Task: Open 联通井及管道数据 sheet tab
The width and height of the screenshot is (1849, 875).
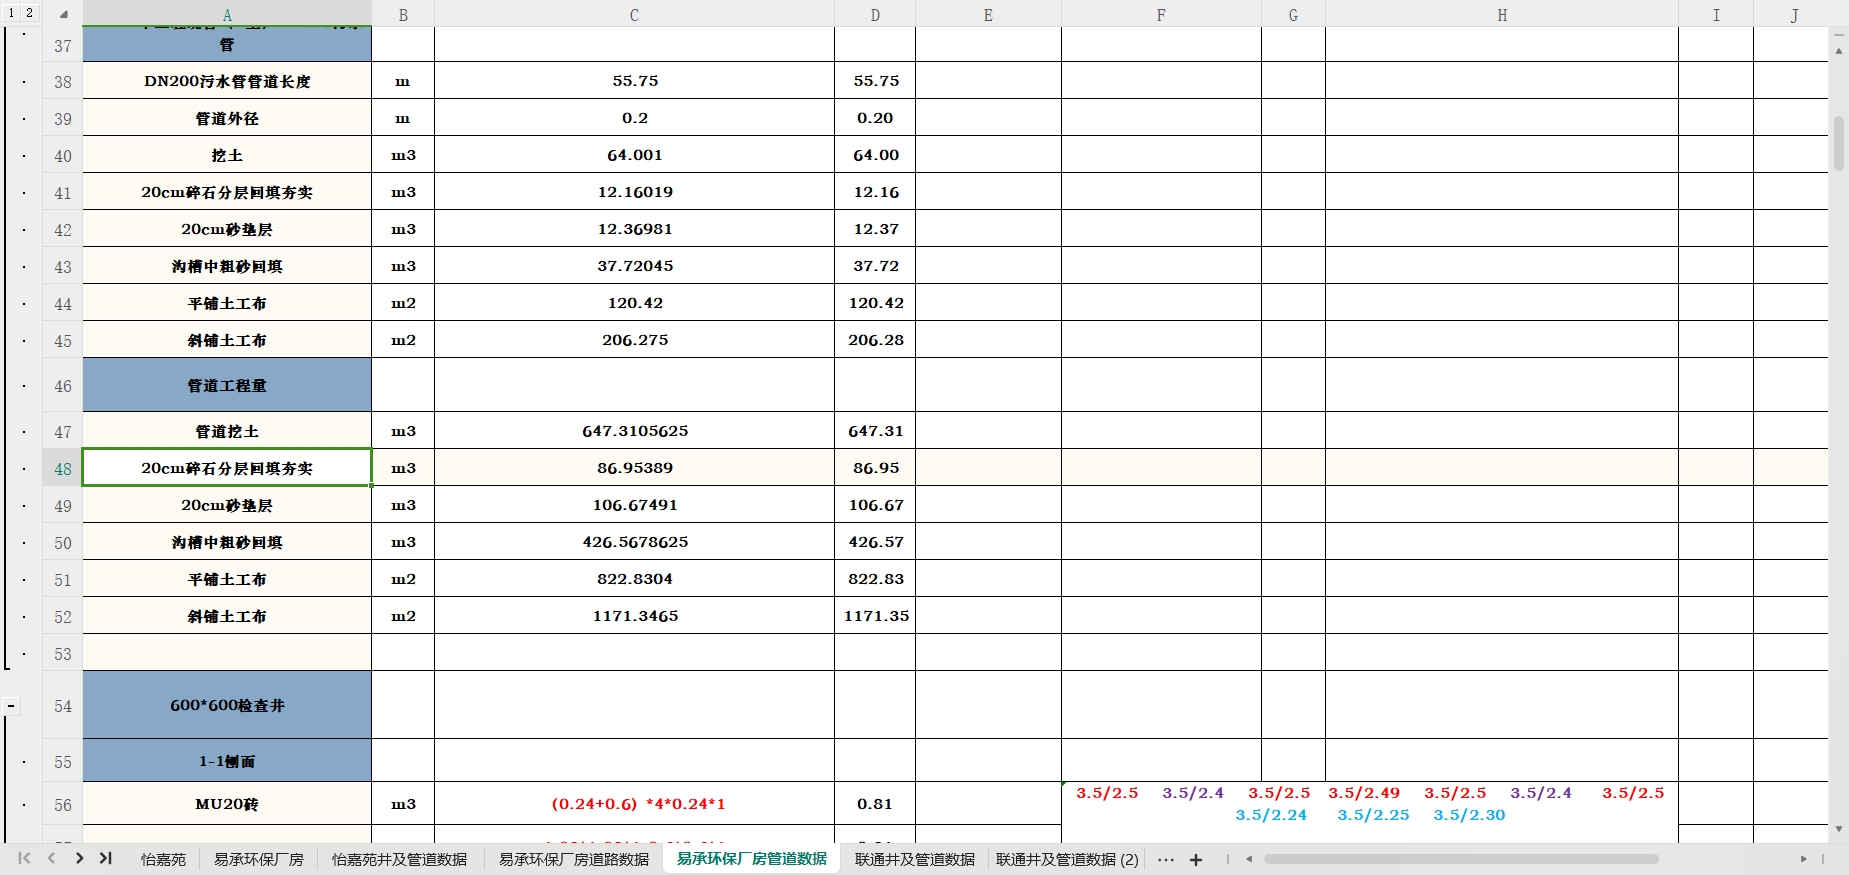Action: (x=915, y=859)
